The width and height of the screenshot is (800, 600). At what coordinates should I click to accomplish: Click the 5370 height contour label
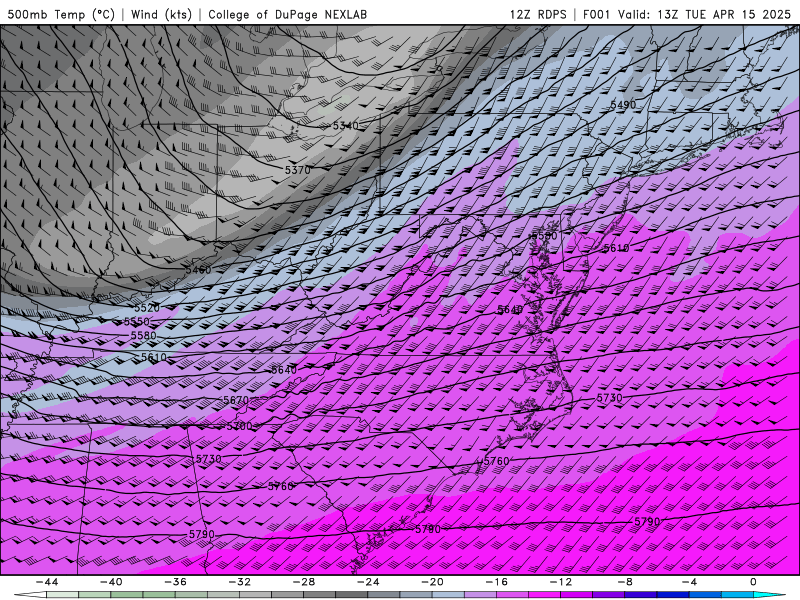coord(297,170)
